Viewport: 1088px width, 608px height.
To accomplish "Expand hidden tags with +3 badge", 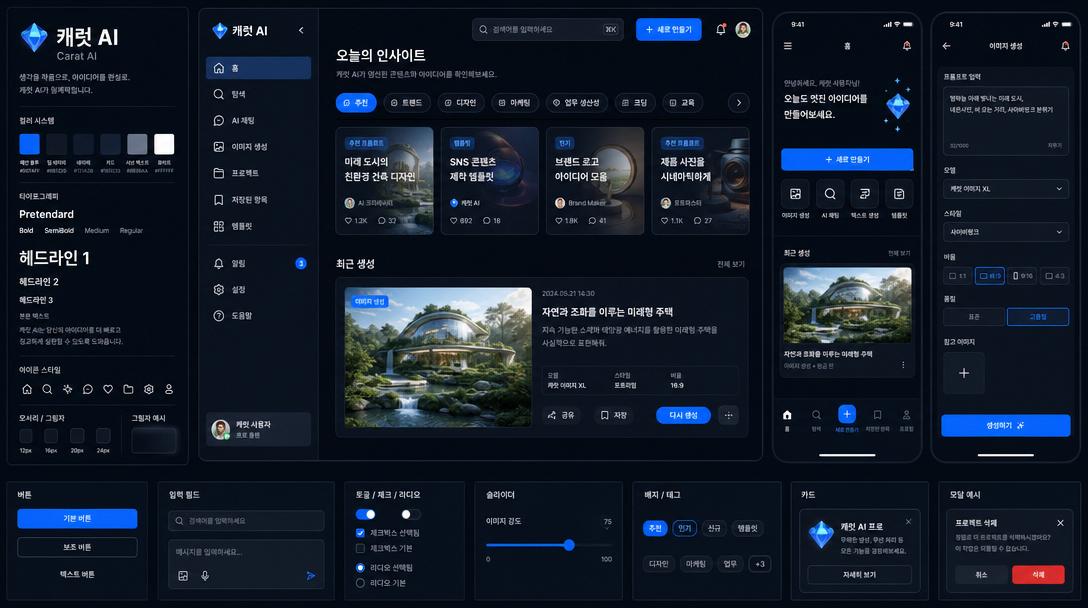I will point(760,564).
